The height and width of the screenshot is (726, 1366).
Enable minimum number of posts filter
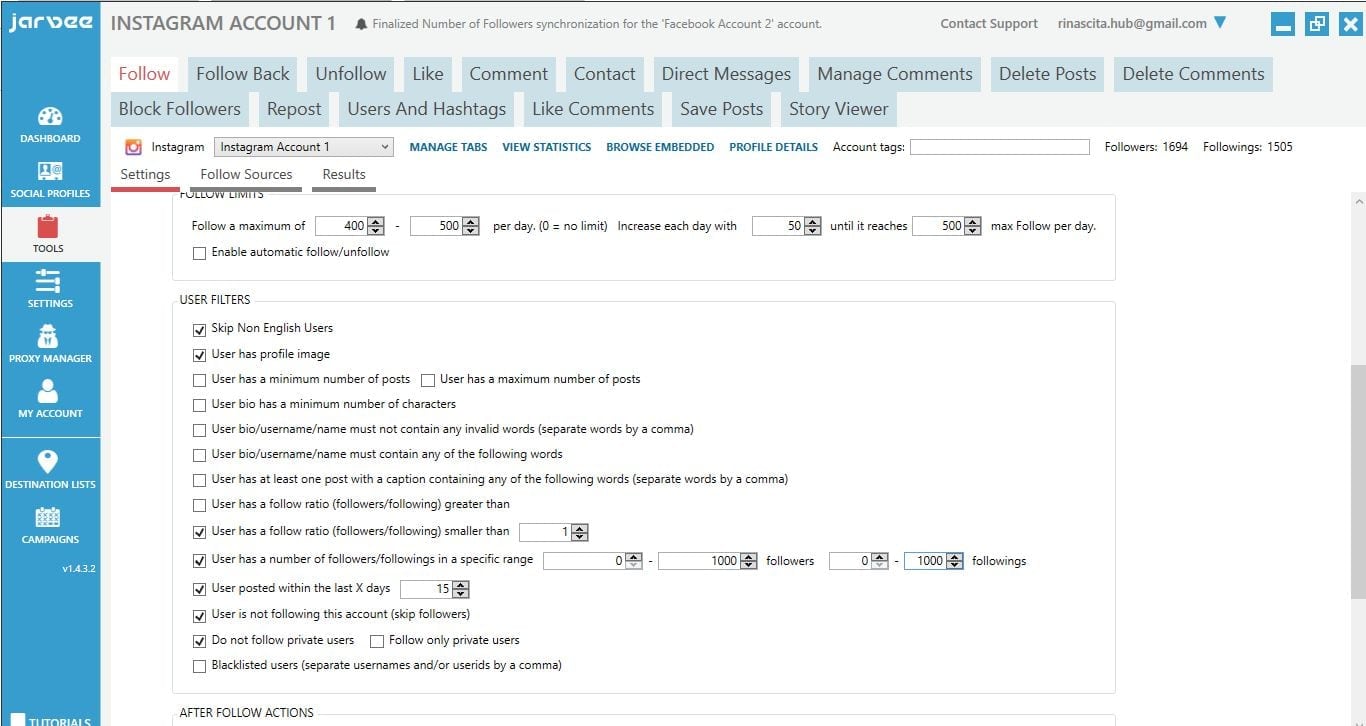(199, 380)
